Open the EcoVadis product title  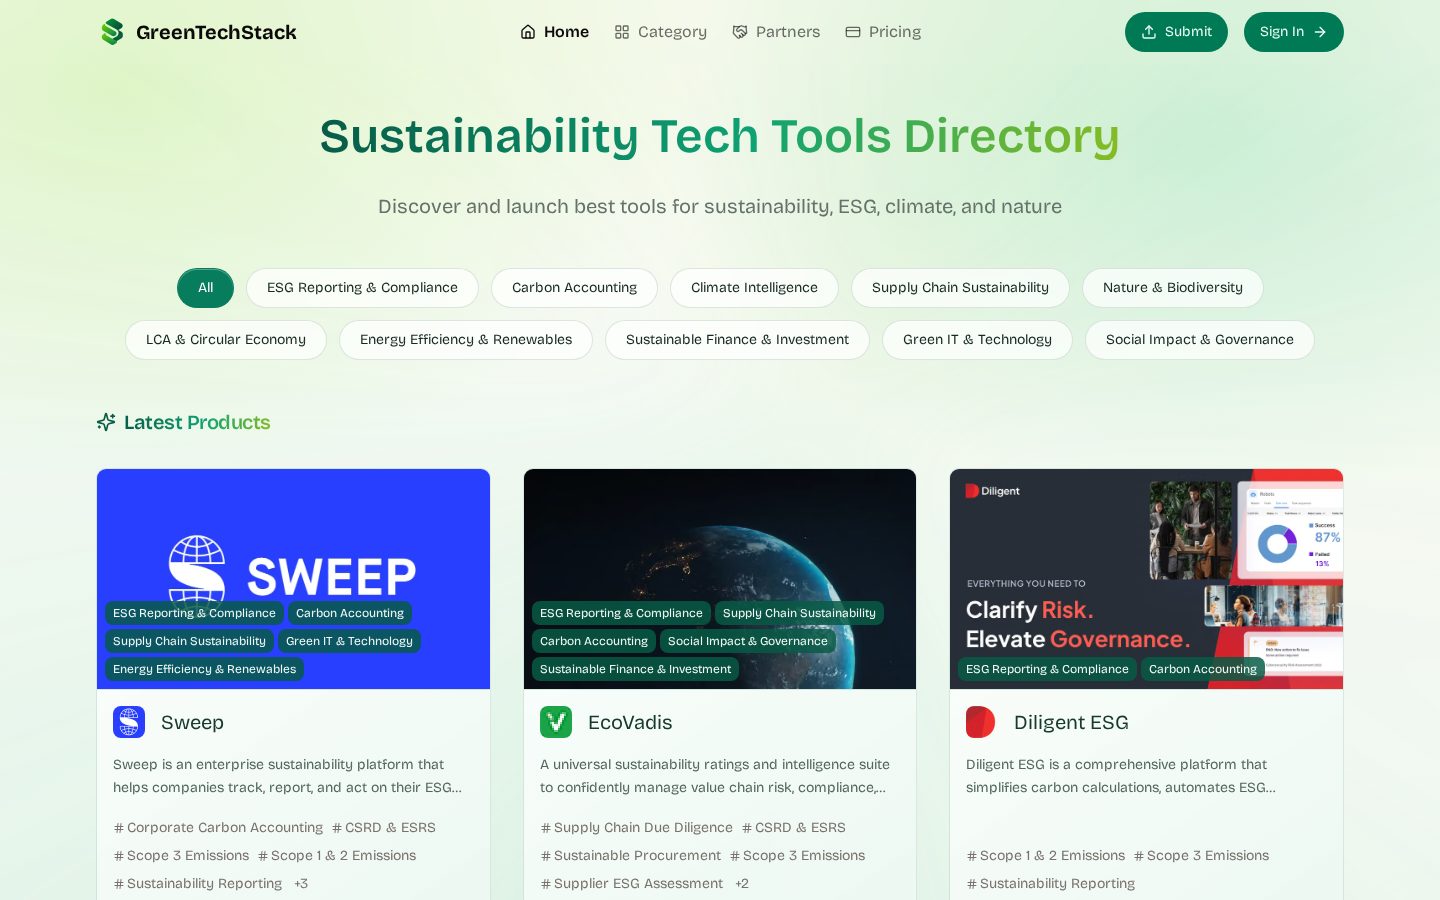[630, 722]
